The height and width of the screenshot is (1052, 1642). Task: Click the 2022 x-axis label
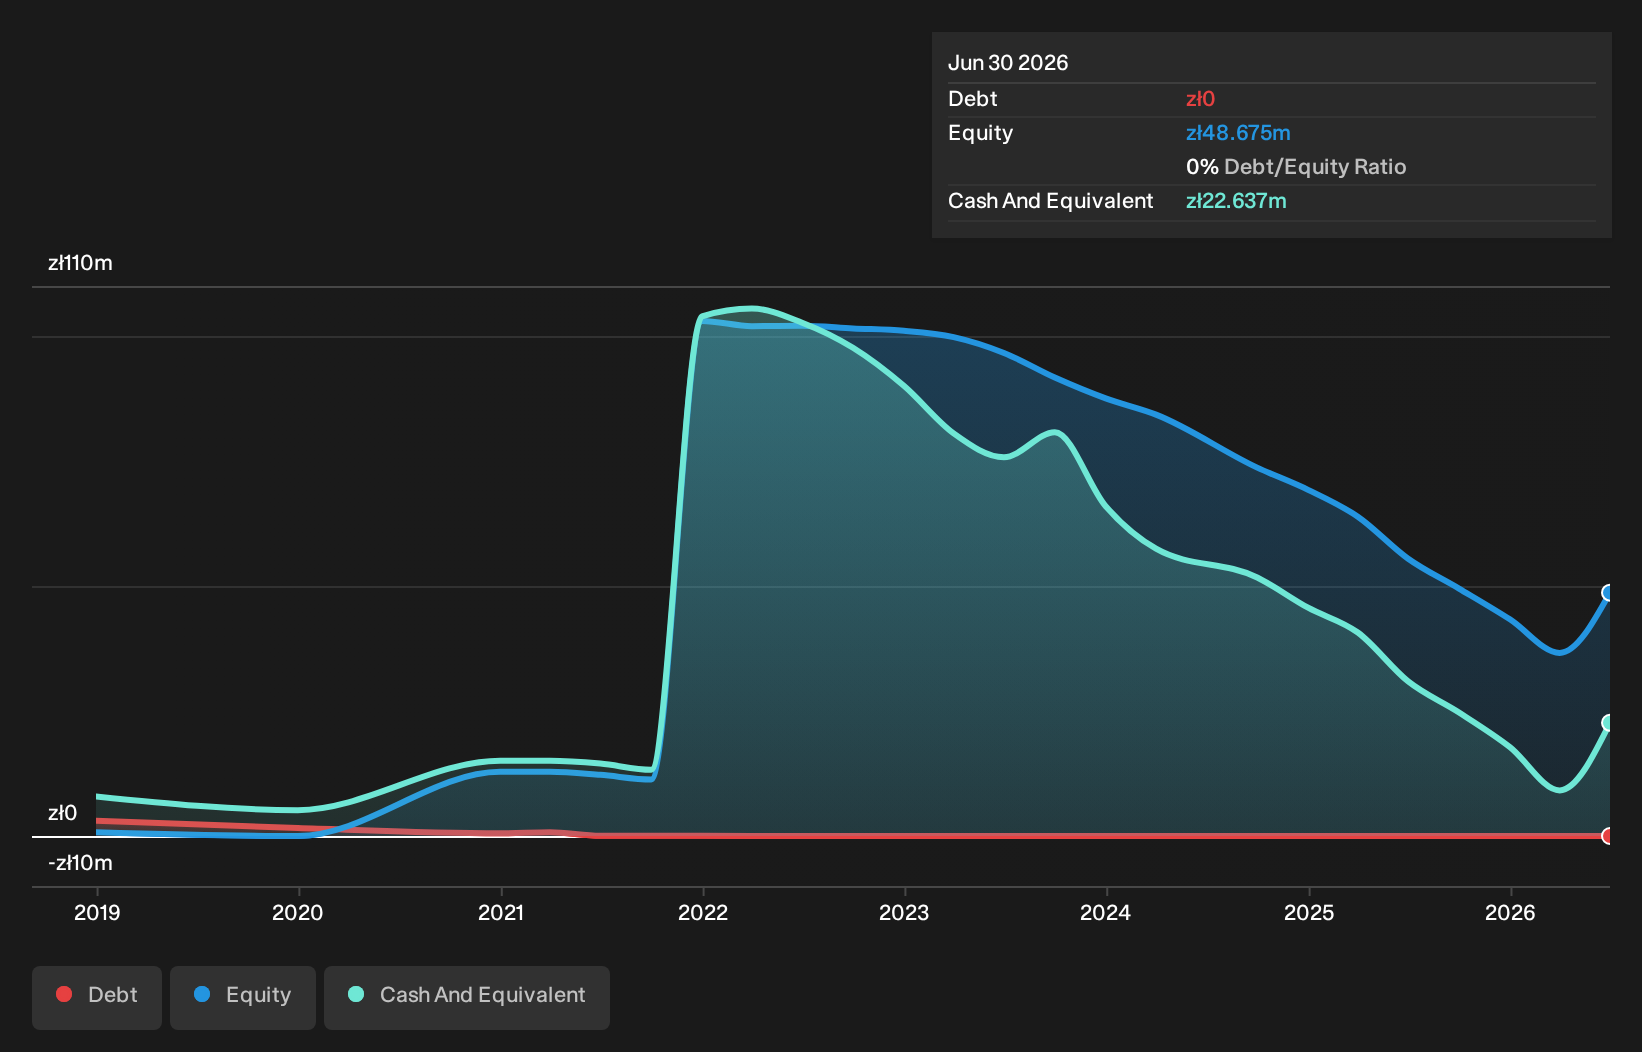click(703, 912)
